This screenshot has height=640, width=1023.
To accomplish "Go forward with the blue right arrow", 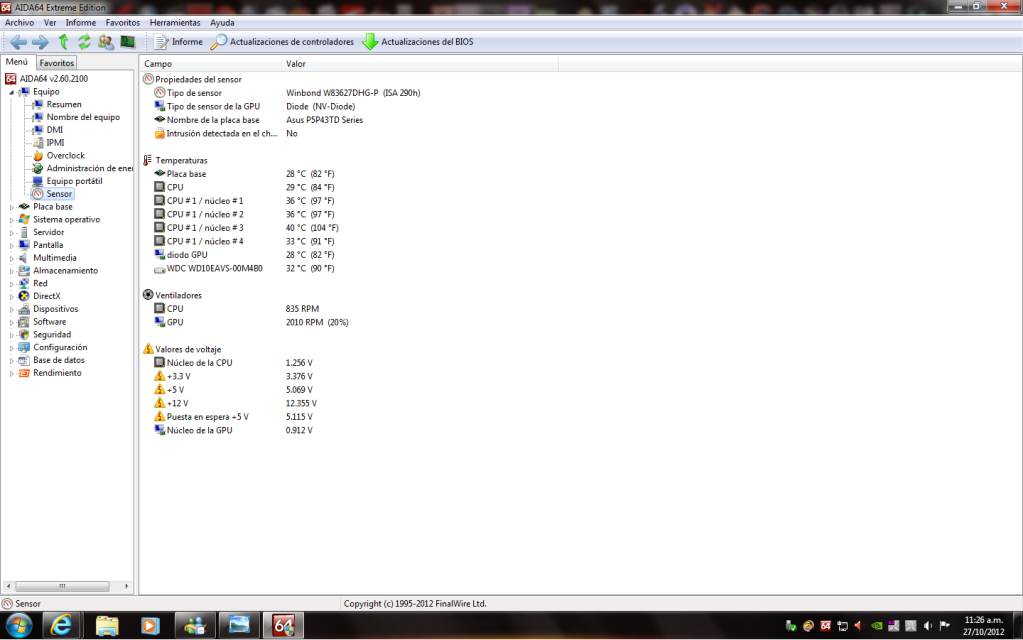I will [40, 42].
